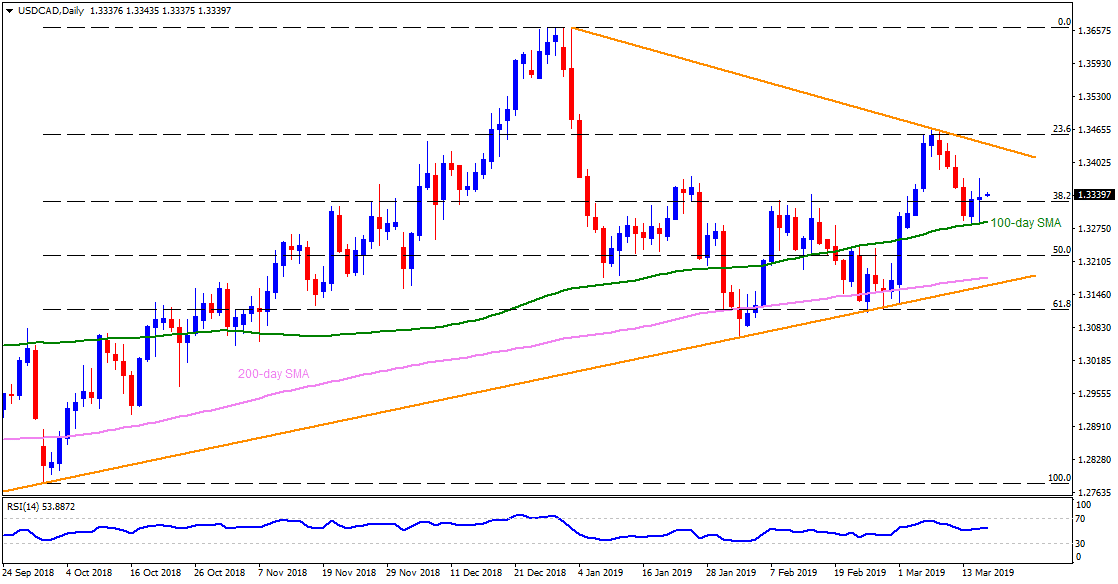This screenshot has height=584, width=1118.
Task: Click 1.35930 on the price axis
Action: (1096, 63)
